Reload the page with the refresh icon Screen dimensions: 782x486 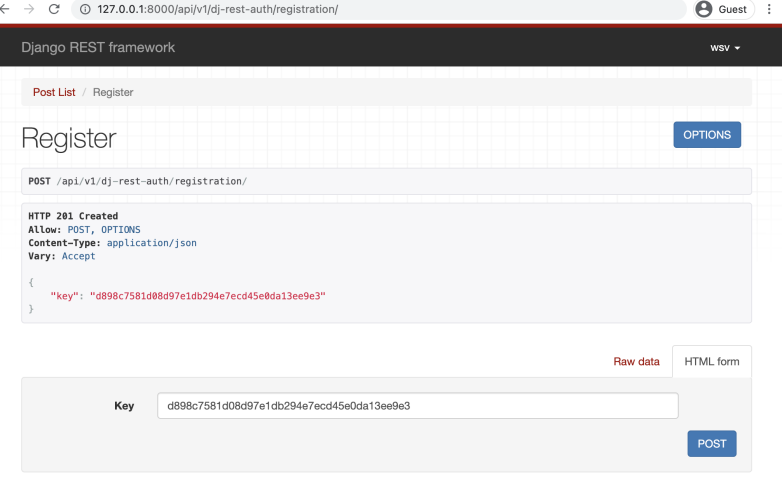click(x=54, y=9)
